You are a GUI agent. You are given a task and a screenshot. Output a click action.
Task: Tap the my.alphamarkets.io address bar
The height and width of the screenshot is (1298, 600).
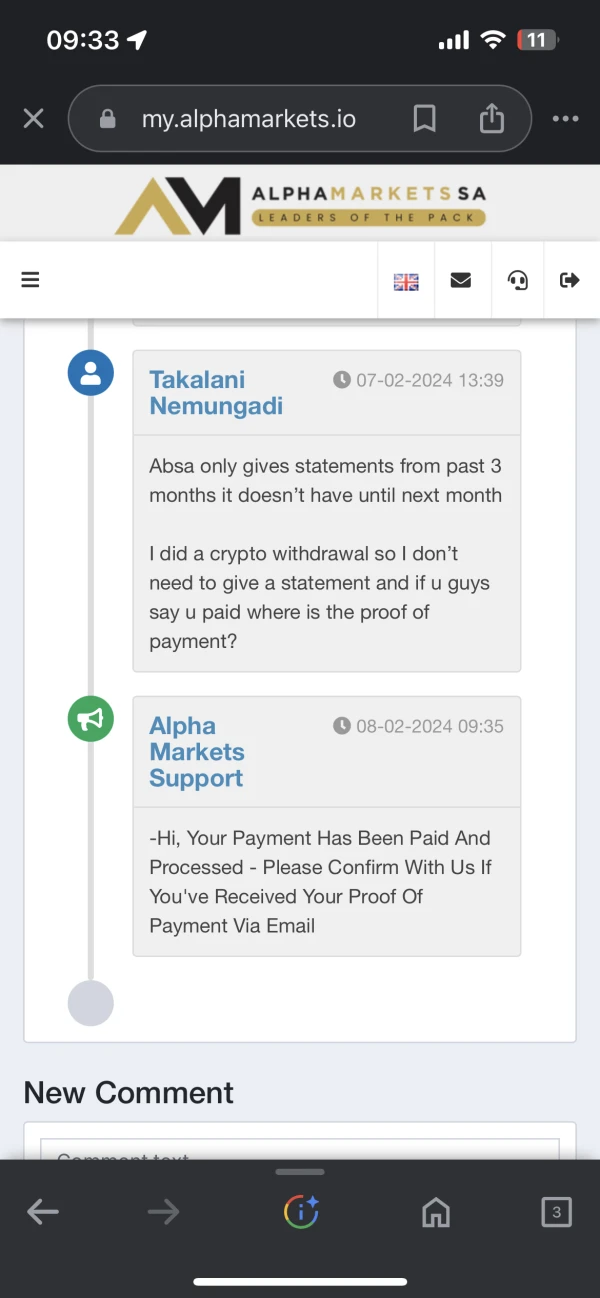(248, 120)
